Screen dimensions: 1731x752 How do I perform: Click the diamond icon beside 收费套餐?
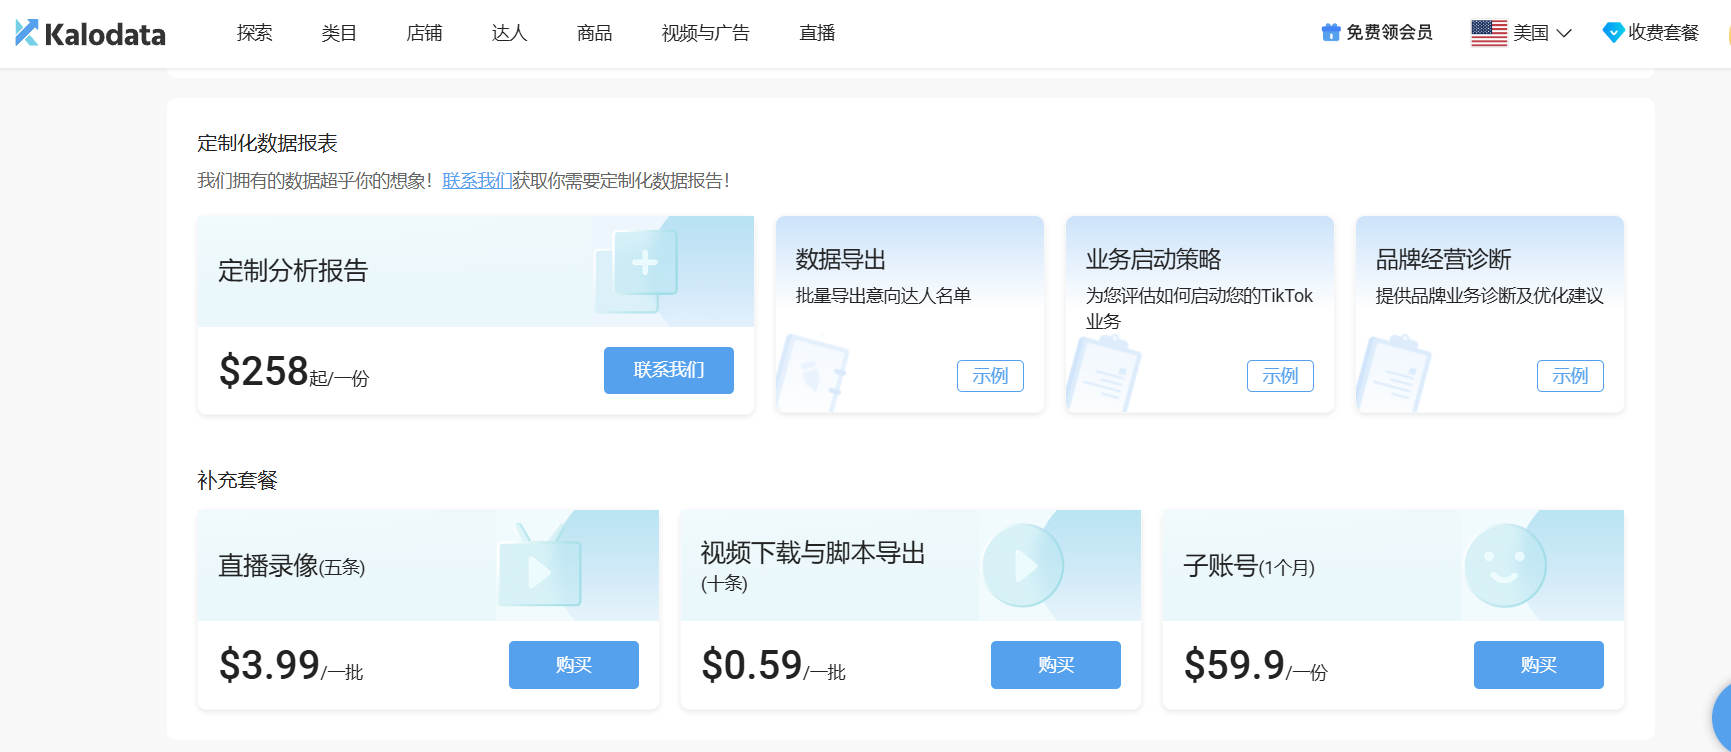click(1613, 33)
